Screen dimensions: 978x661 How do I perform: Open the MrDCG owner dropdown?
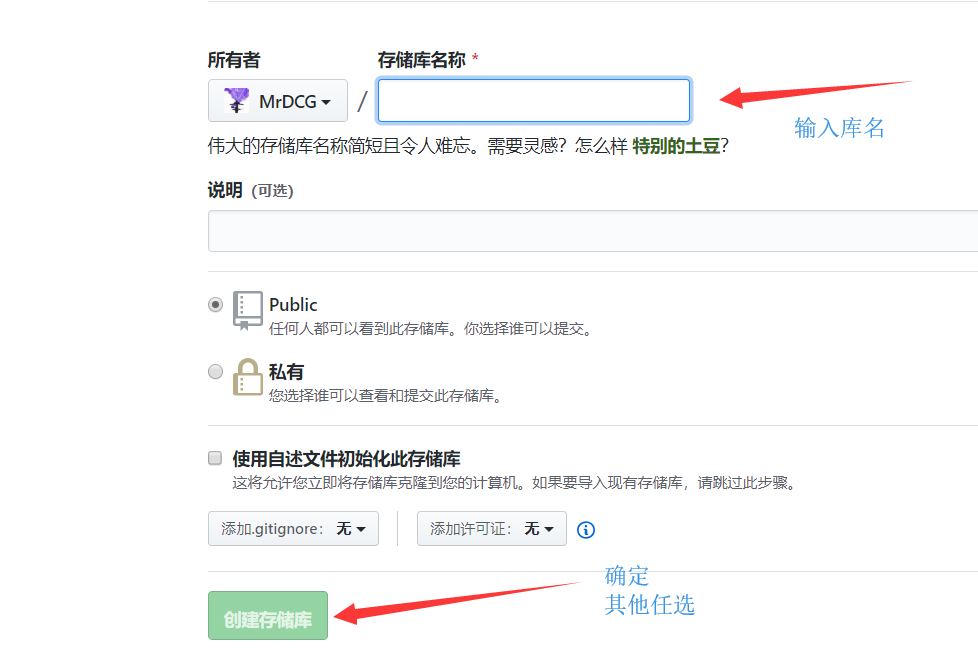[x=277, y=100]
